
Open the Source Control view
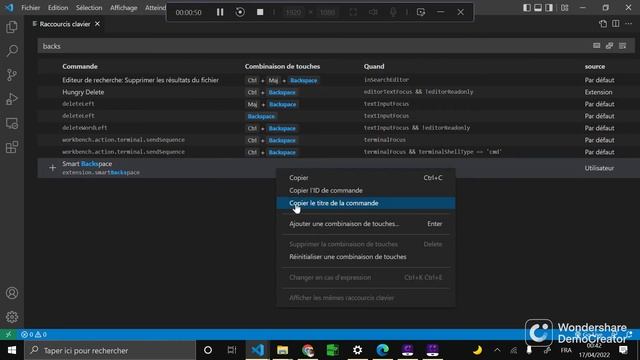(12, 75)
